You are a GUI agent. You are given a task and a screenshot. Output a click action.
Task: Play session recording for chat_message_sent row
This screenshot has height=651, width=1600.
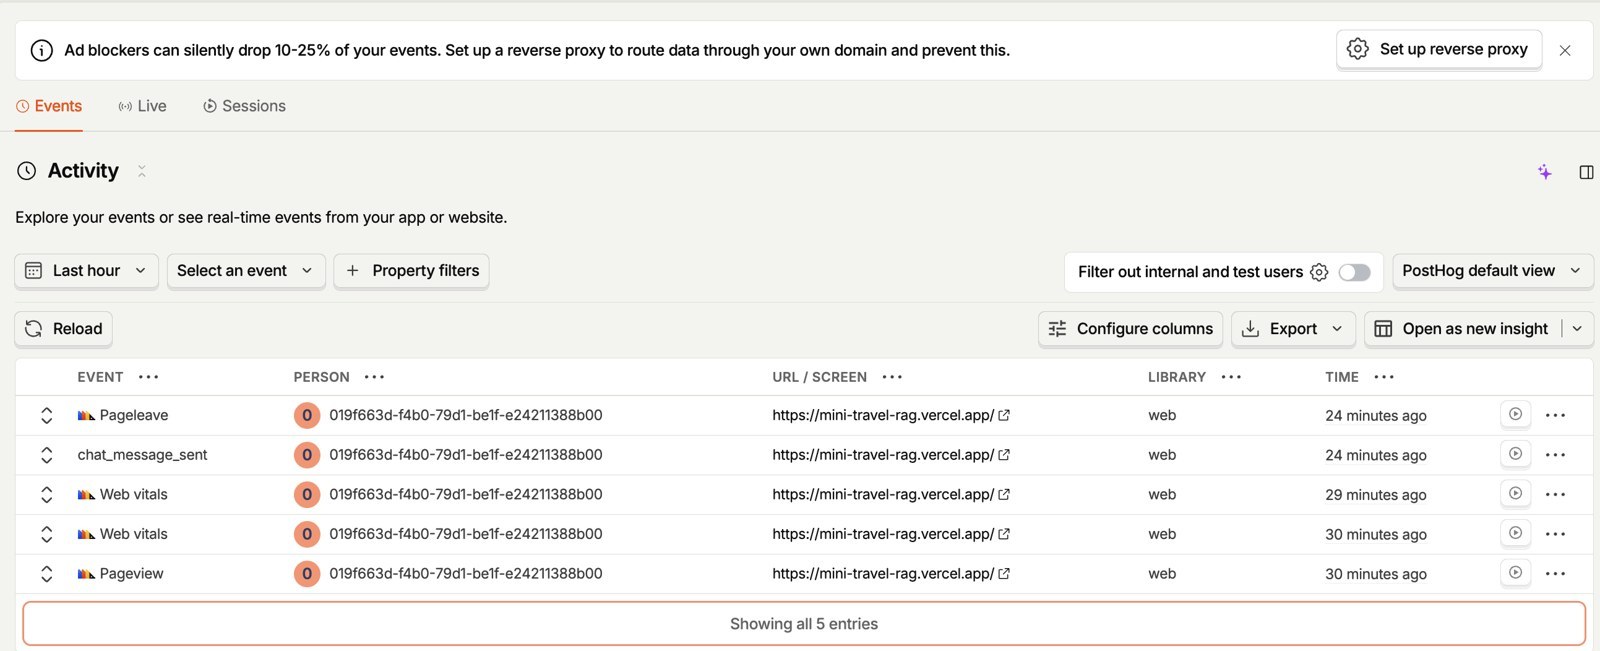tap(1516, 454)
